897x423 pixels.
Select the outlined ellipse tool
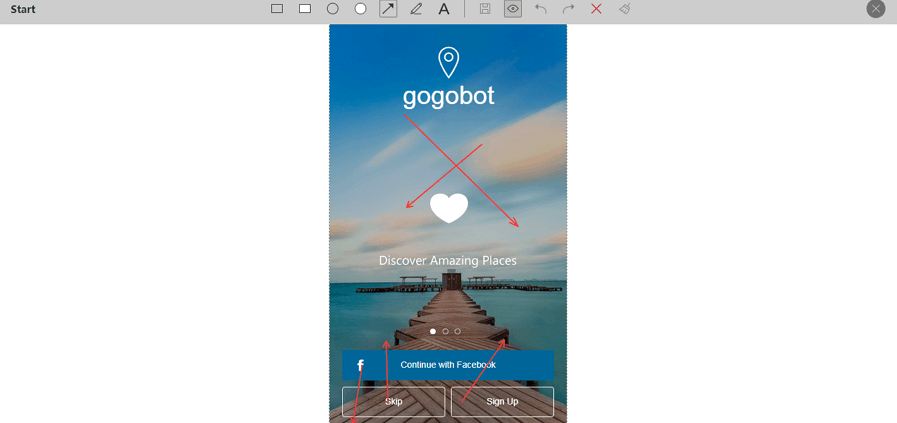pos(333,9)
